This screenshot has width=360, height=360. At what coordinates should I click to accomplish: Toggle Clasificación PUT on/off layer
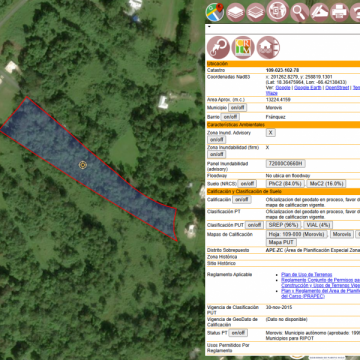click(x=254, y=225)
